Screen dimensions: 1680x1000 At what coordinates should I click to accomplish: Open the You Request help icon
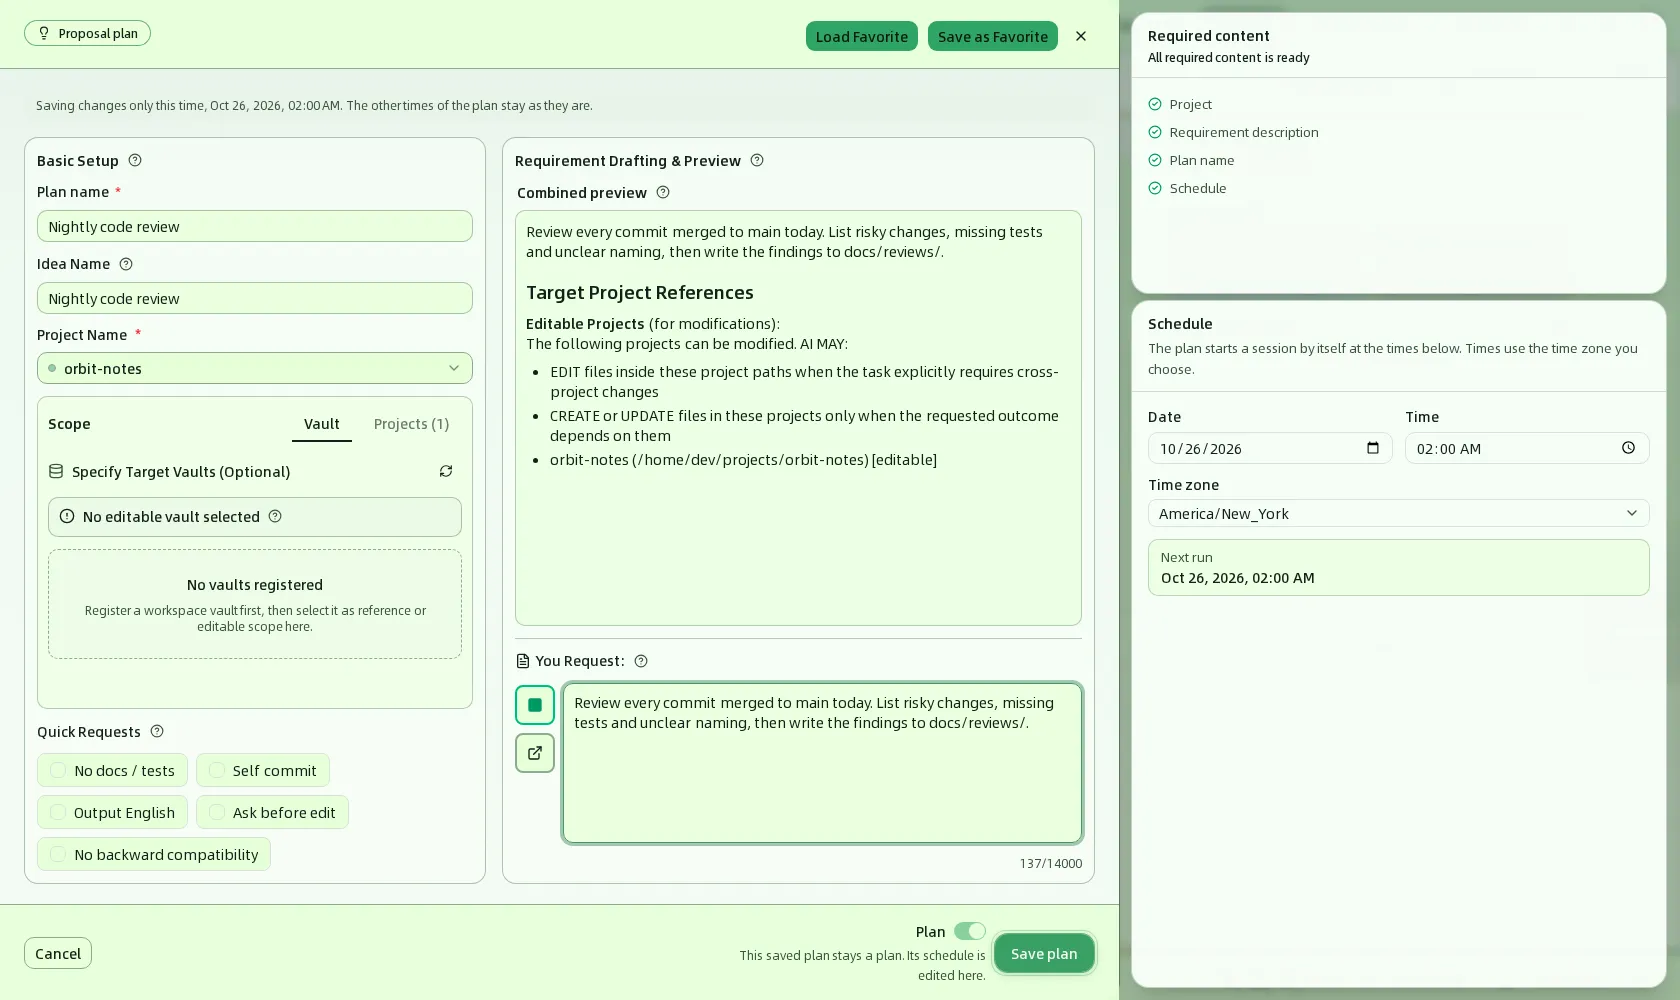click(x=642, y=661)
